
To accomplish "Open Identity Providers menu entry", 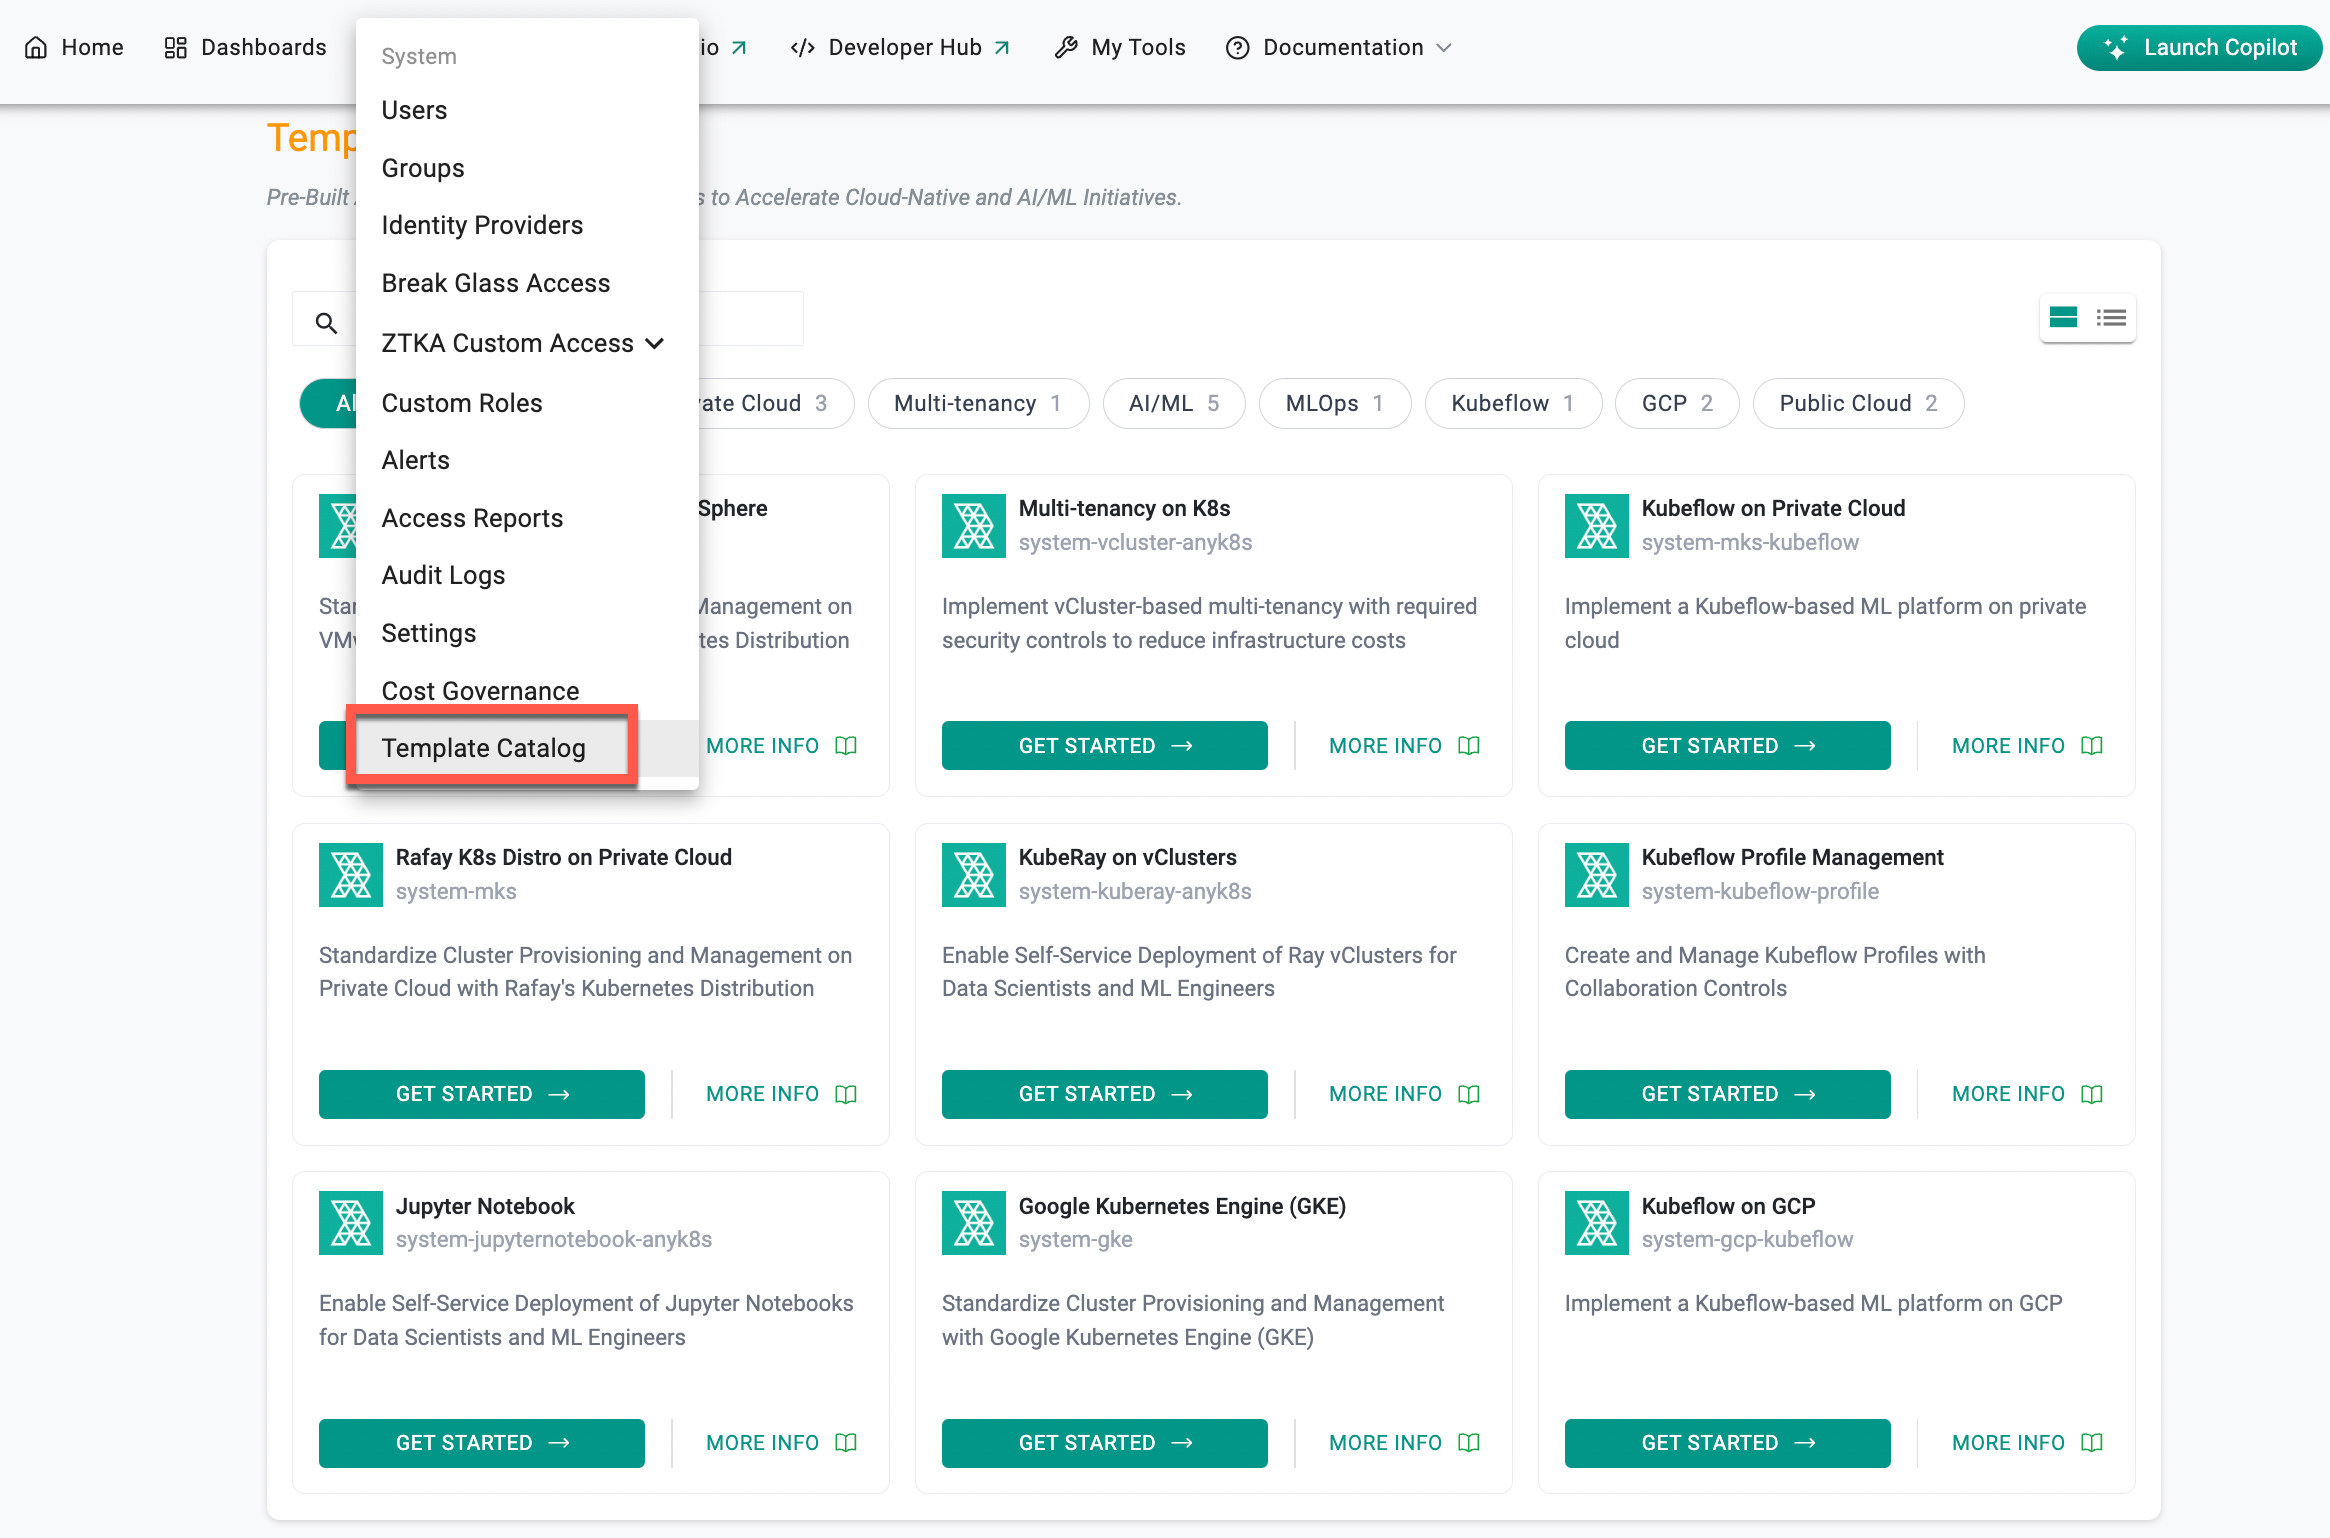I will click(527, 225).
